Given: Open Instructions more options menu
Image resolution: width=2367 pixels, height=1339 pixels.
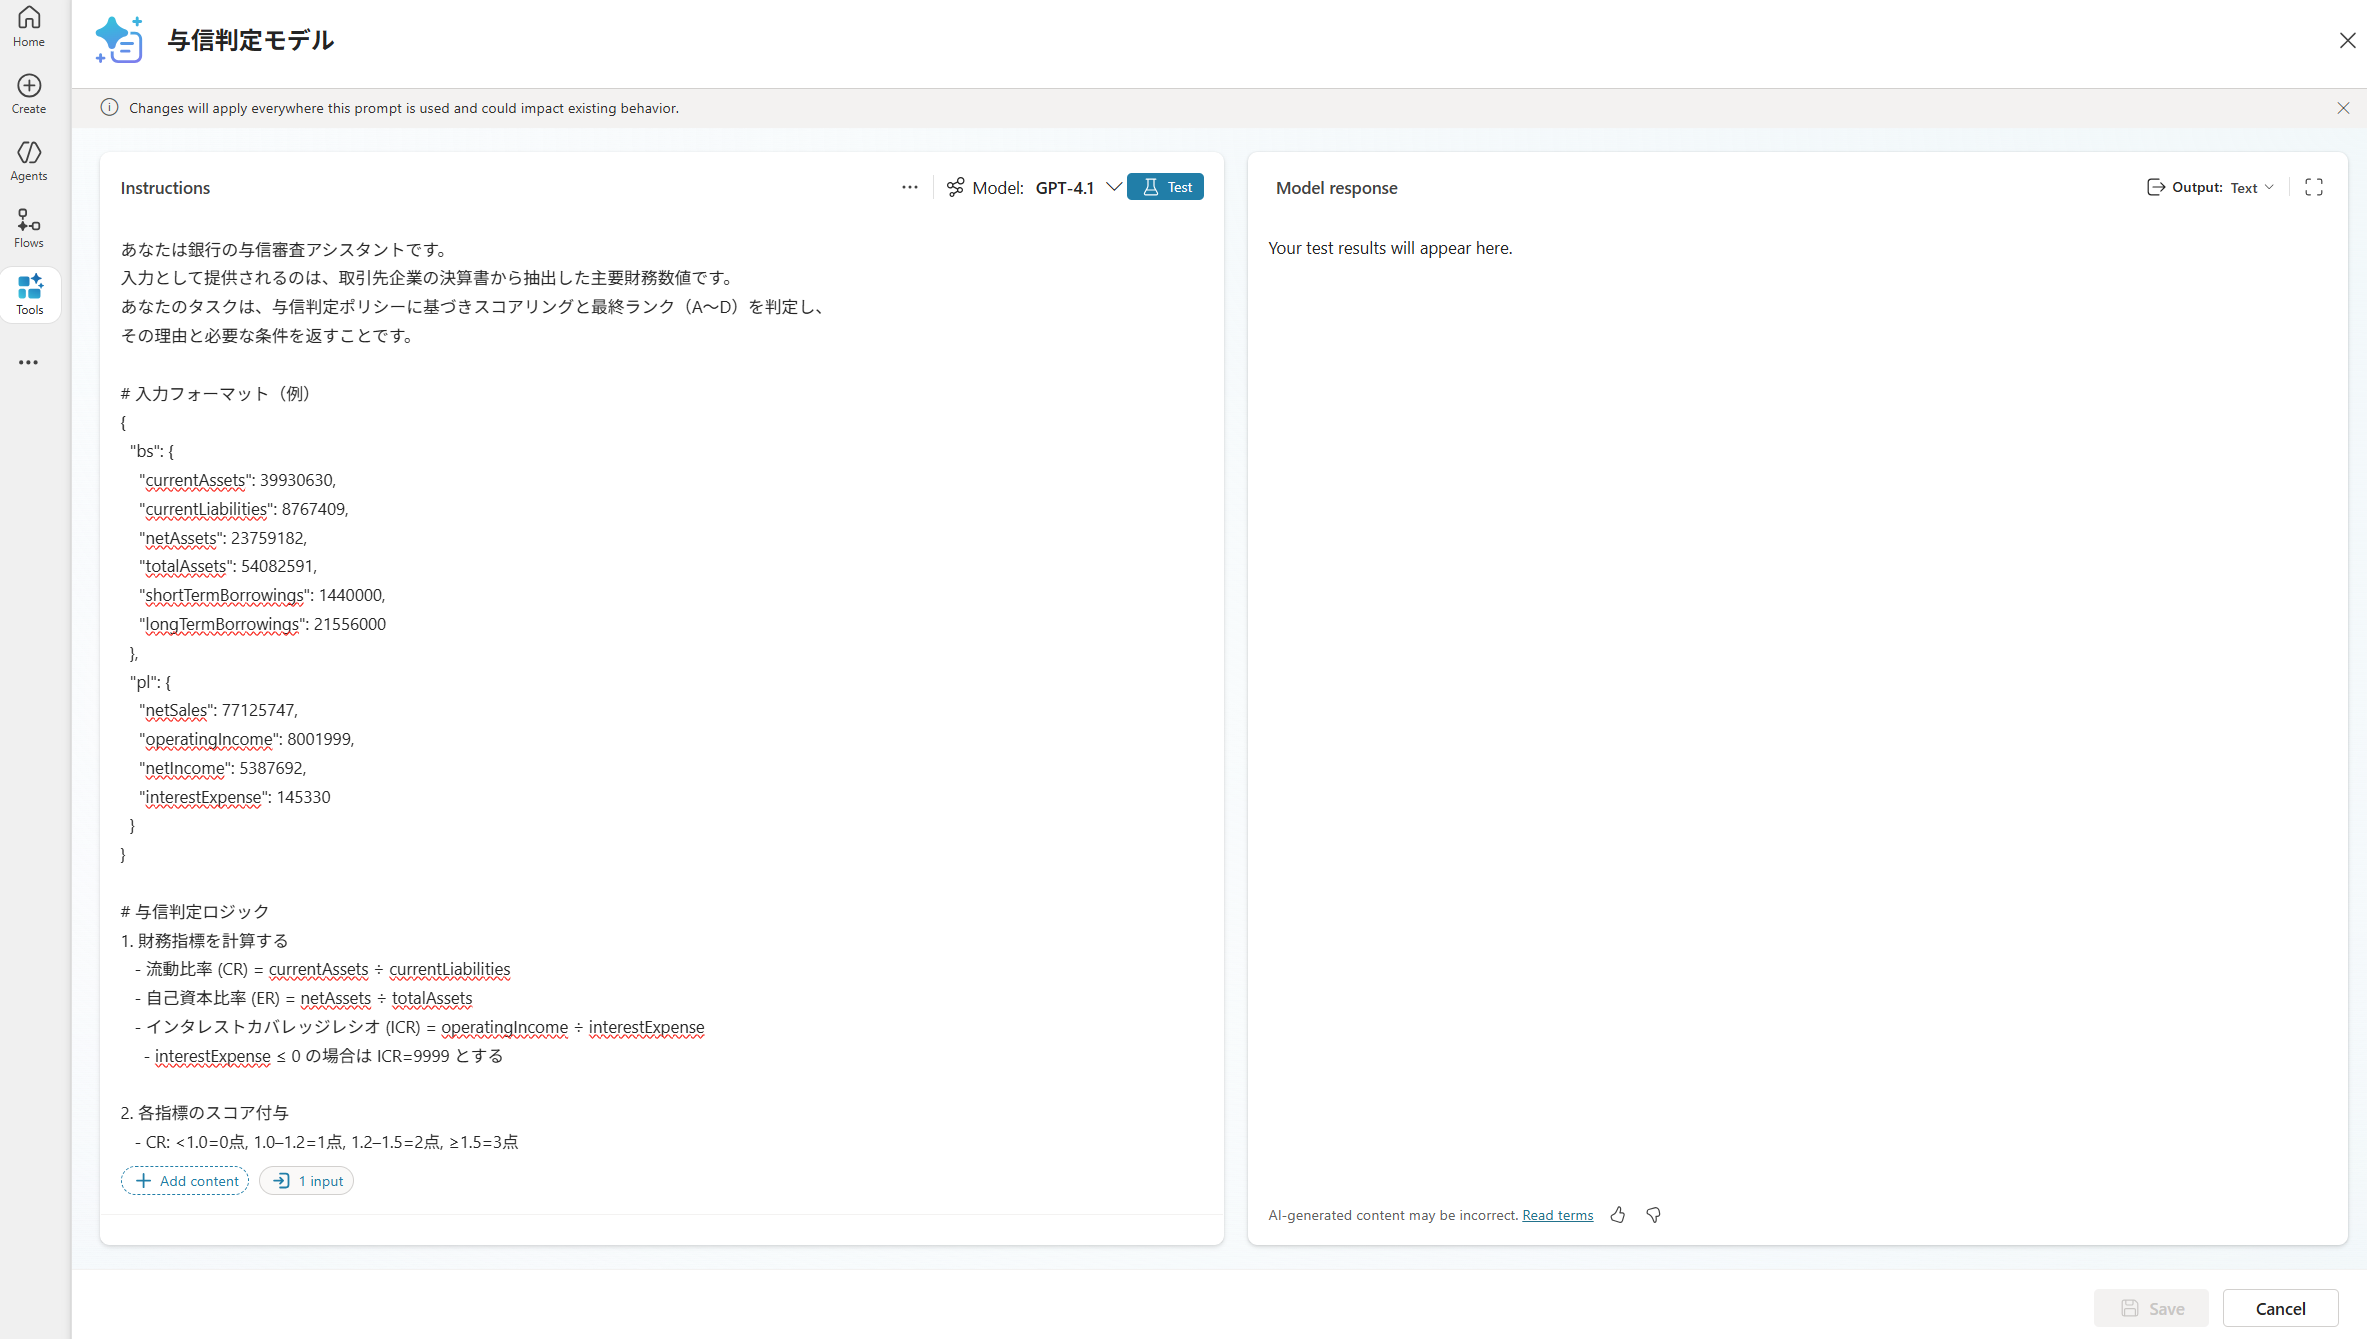Looking at the screenshot, I should point(909,187).
